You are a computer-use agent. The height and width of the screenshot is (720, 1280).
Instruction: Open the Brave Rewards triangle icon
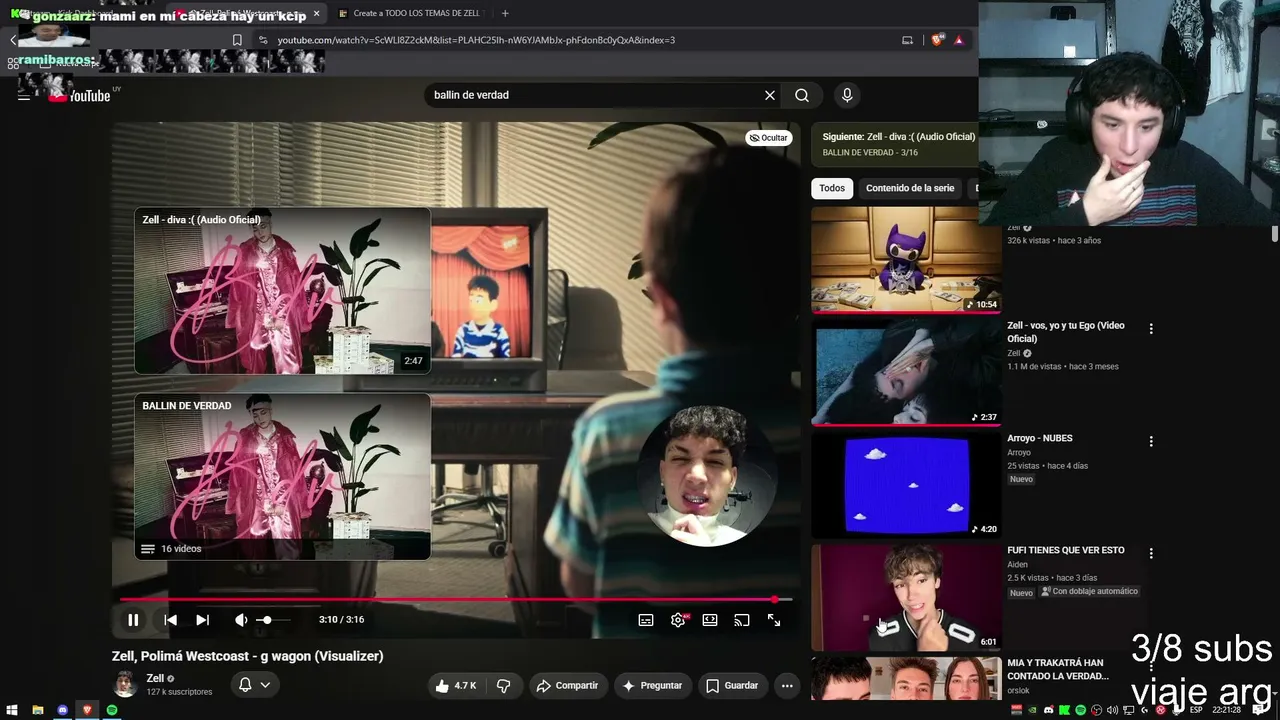[x=959, y=40]
